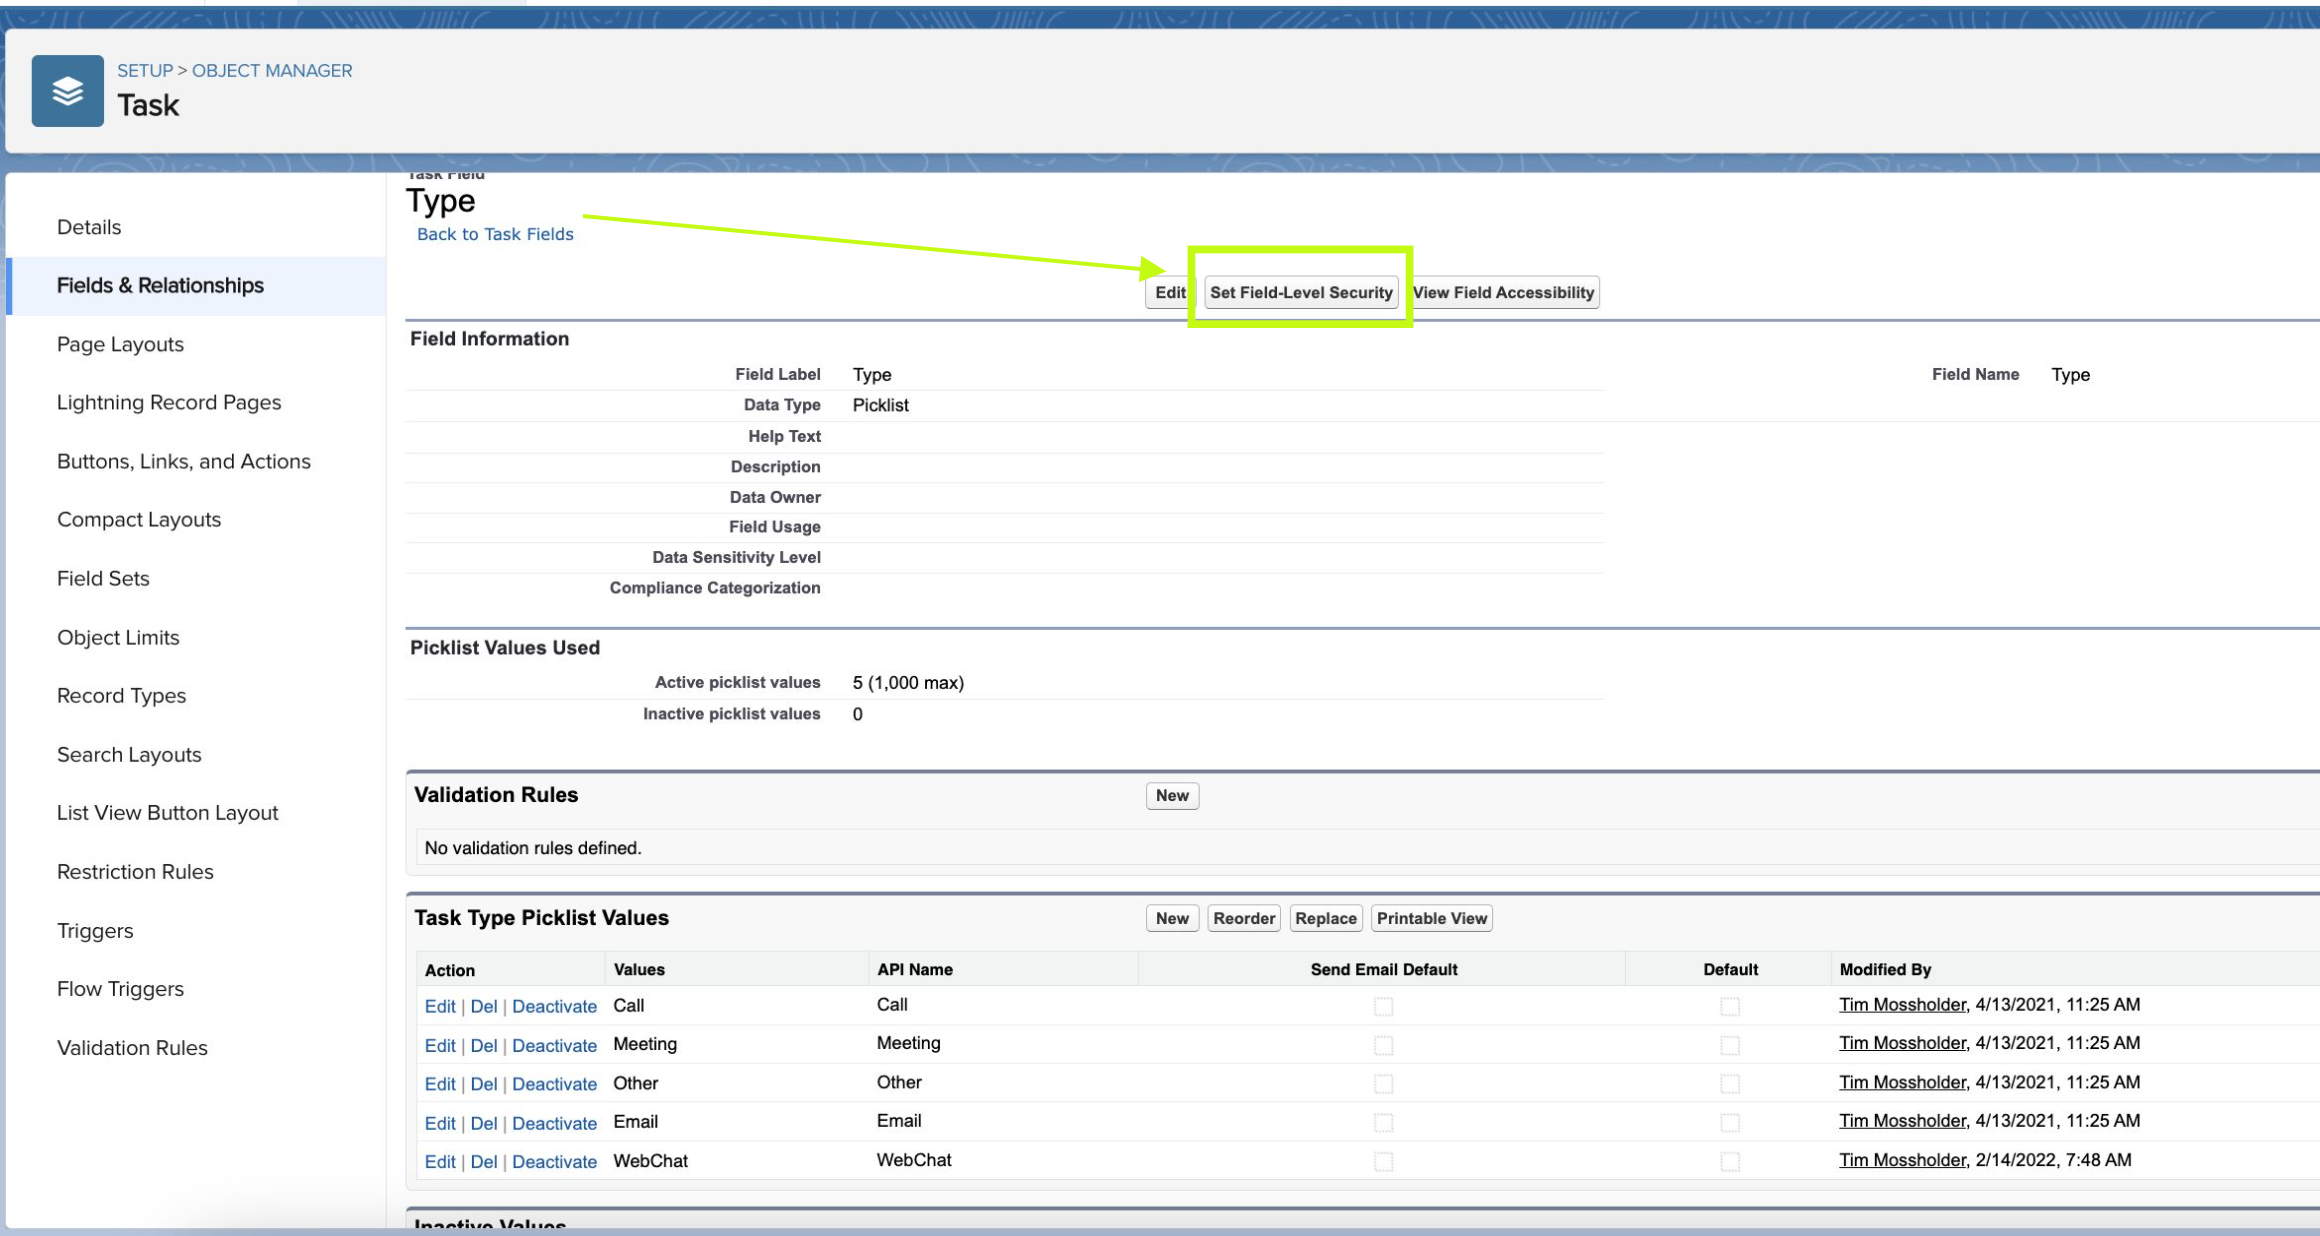Check the Default box for WebChat value
The height and width of the screenshot is (1236, 2320).
click(x=1730, y=1162)
